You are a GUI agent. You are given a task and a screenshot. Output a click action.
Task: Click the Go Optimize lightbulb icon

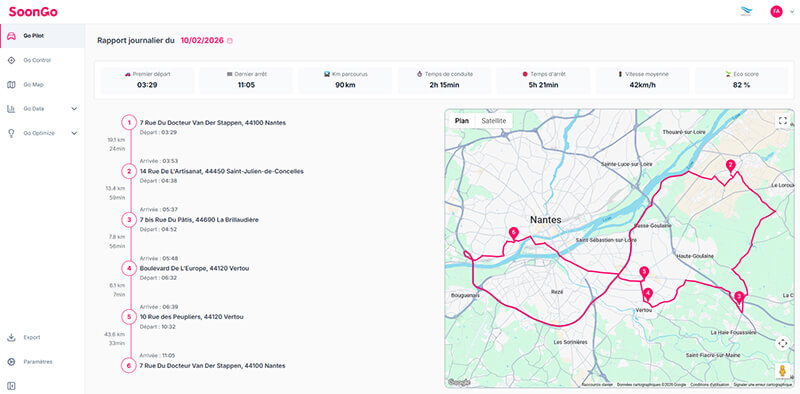[x=11, y=133]
